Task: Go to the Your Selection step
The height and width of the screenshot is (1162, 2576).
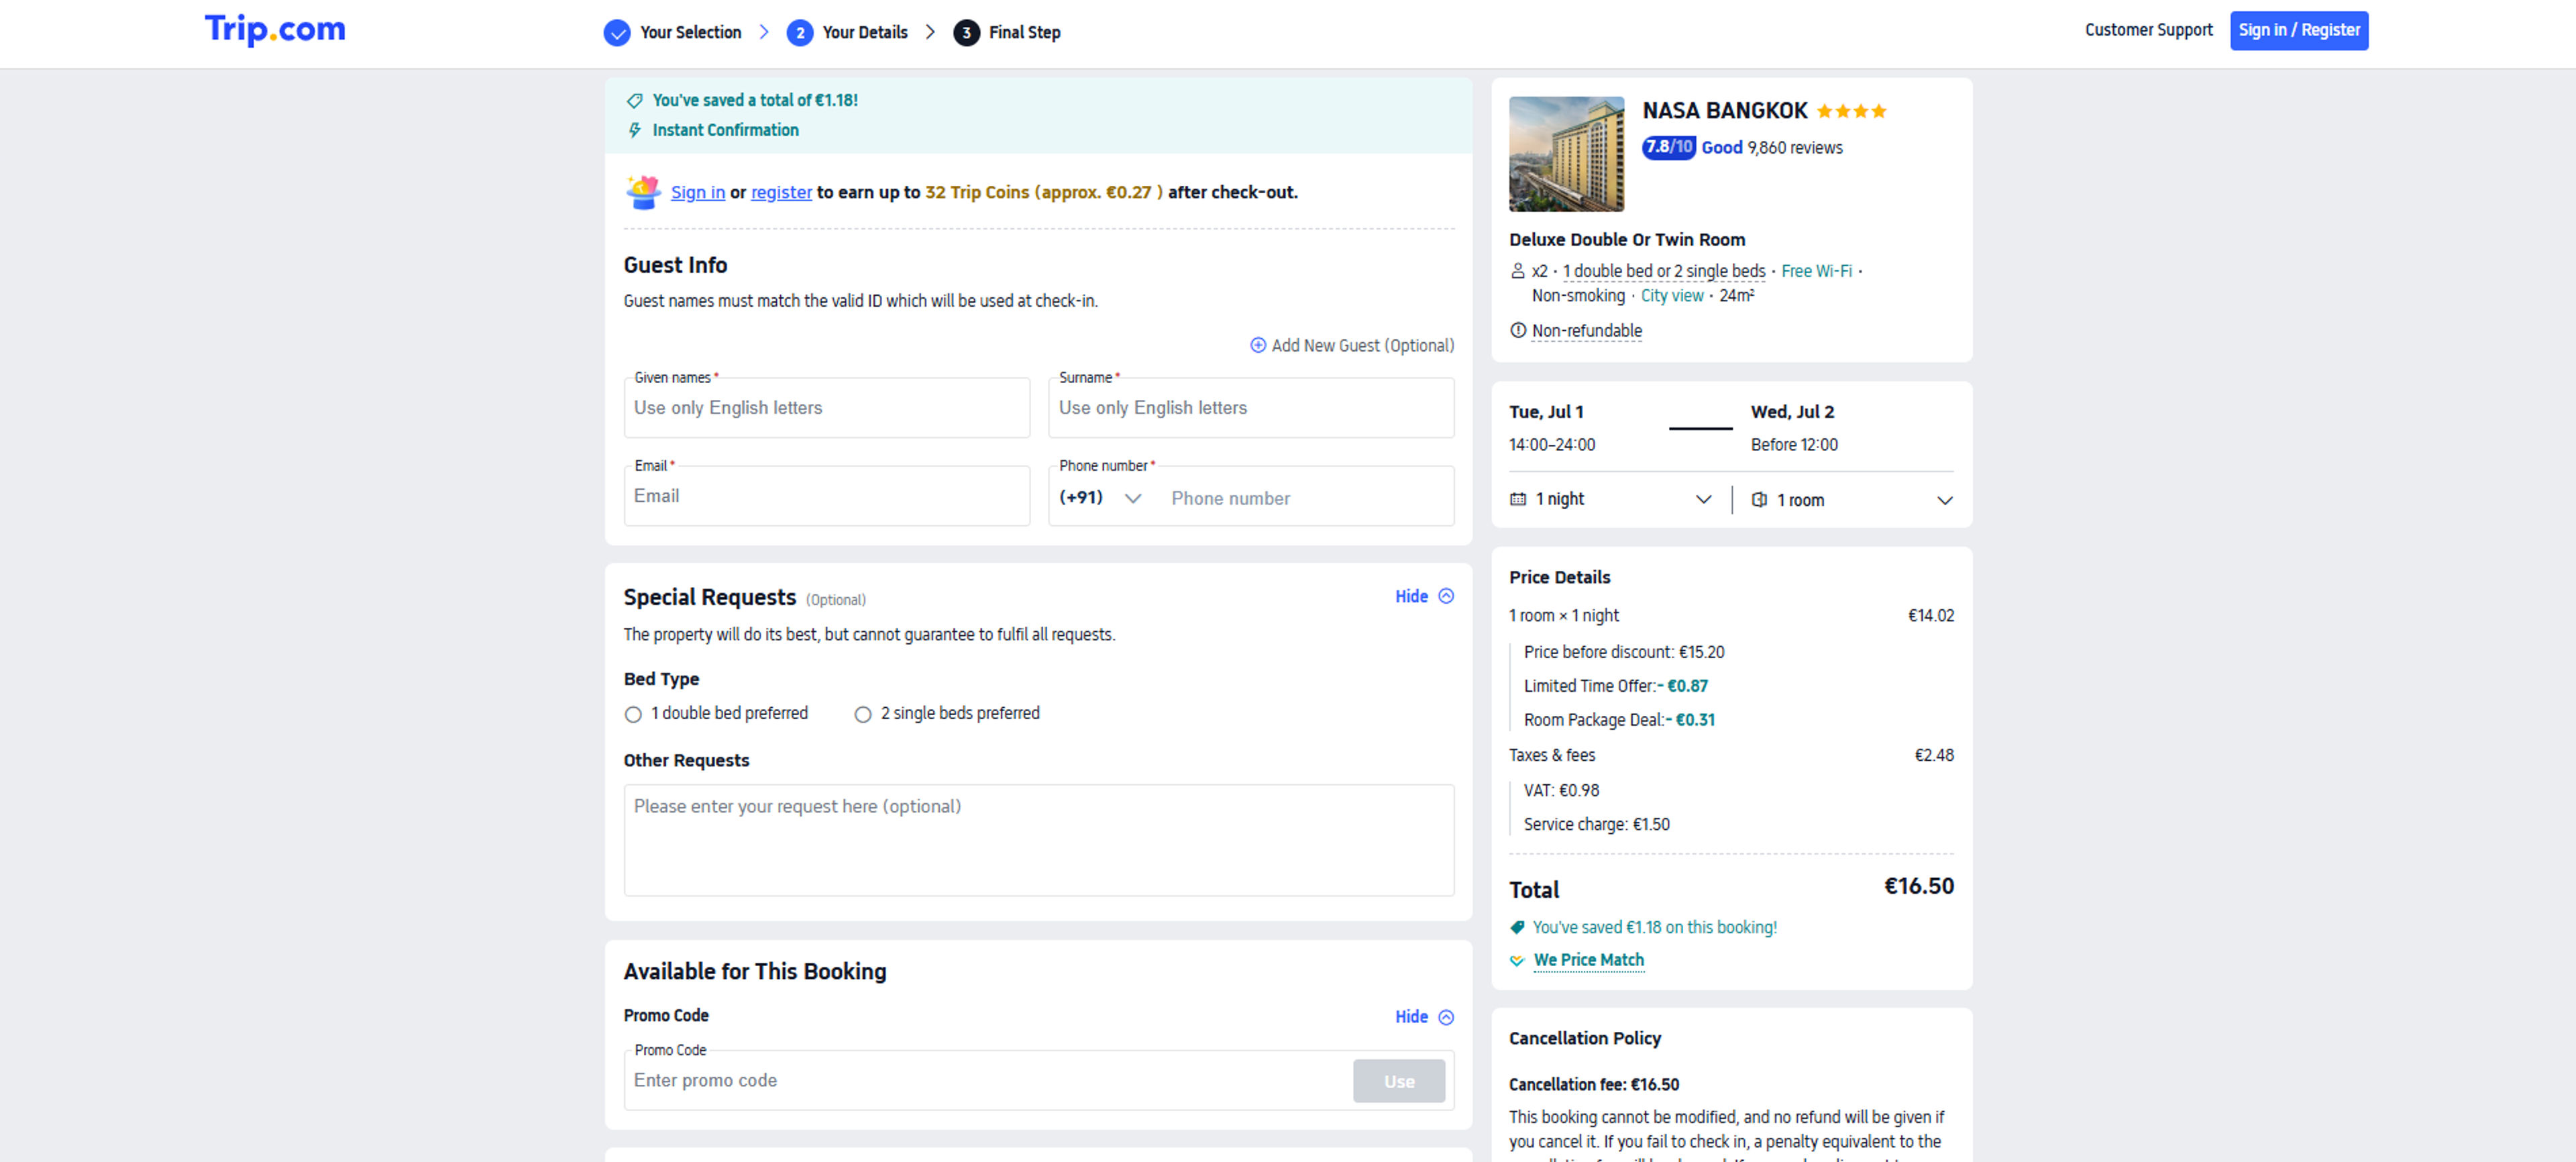Action: click(691, 33)
